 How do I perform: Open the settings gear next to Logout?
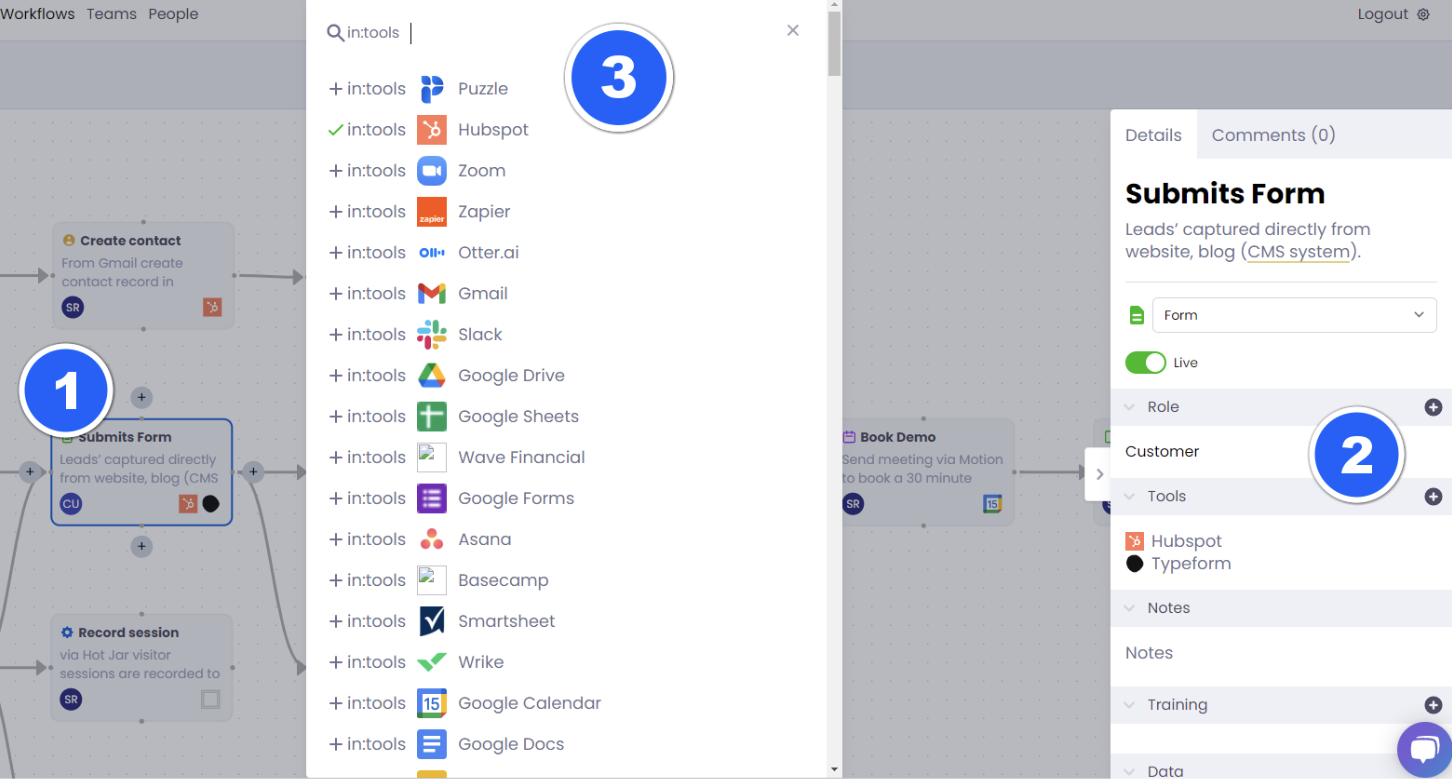(x=1424, y=14)
